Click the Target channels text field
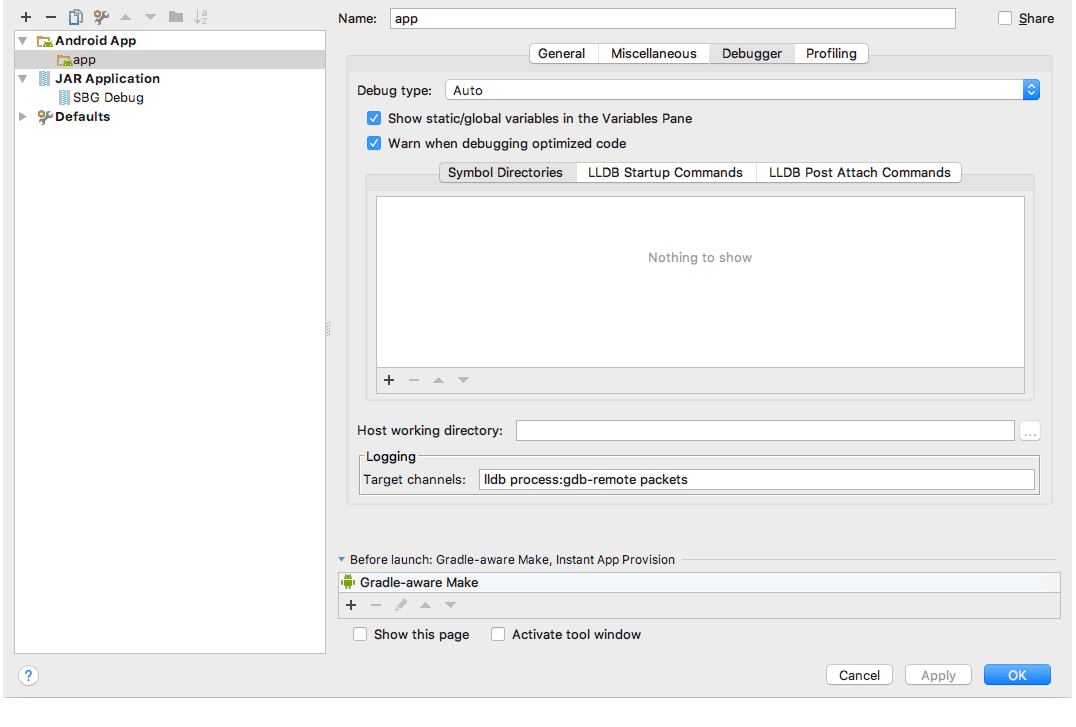The width and height of the screenshot is (1076, 727). pyautogui.click(x=756, y=480)
